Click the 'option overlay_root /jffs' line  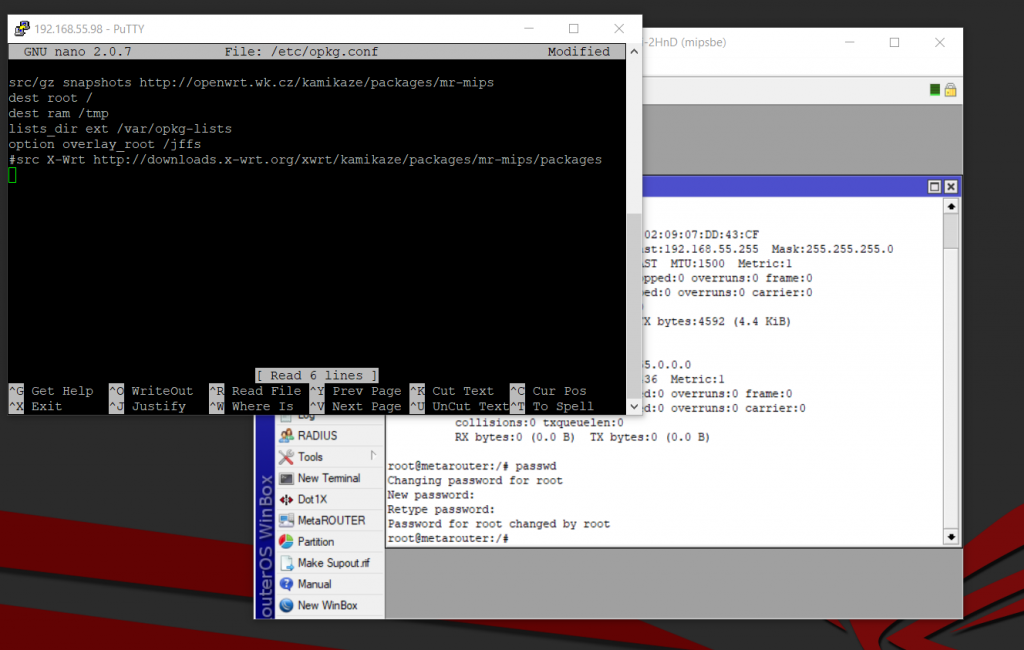coord(104,144)
